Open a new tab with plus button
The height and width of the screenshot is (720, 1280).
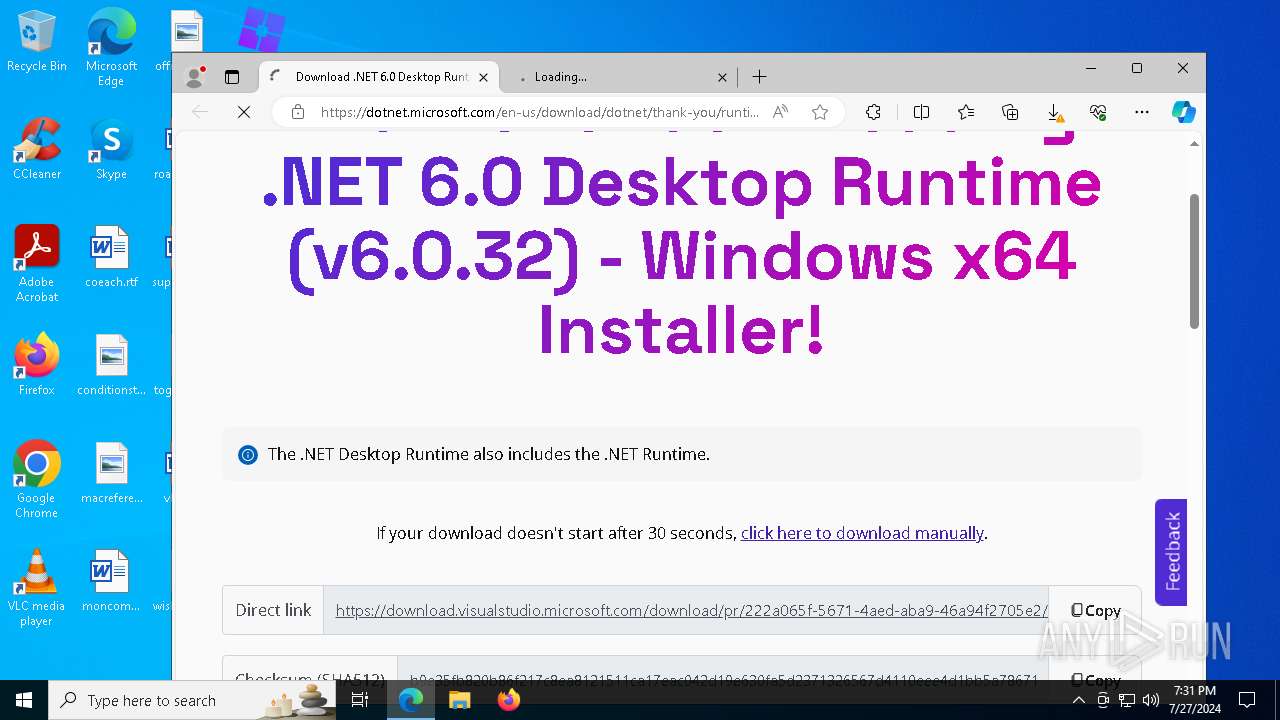(759, 77)
